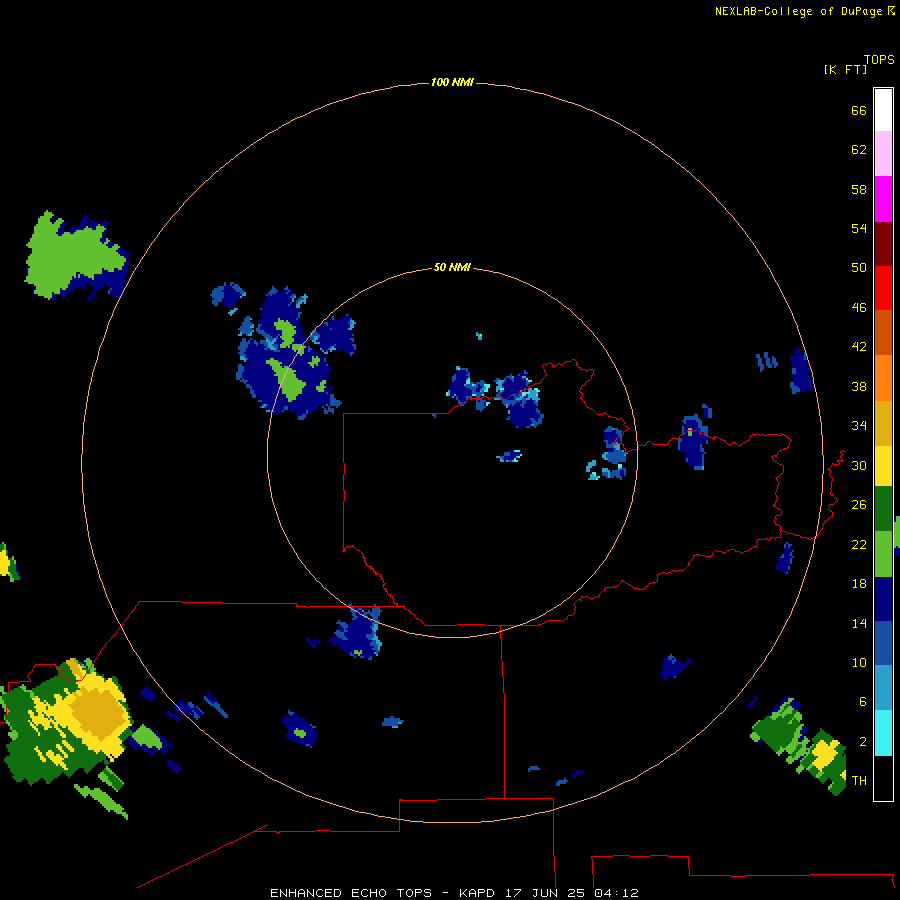The width and height of the screenshot is (900, 900).
Task: Click the TH threshold label in legend
Action: (x=859, y=780)
